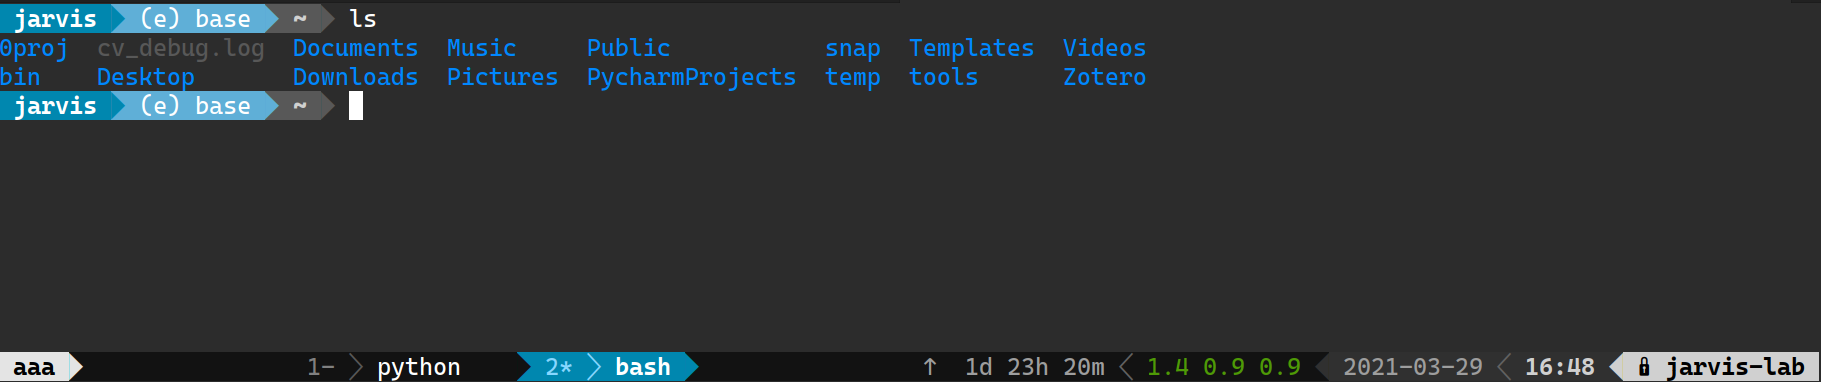1821x382 pixels.
Task: Select the python window in tmux status bar
Action: pos(418,367)
